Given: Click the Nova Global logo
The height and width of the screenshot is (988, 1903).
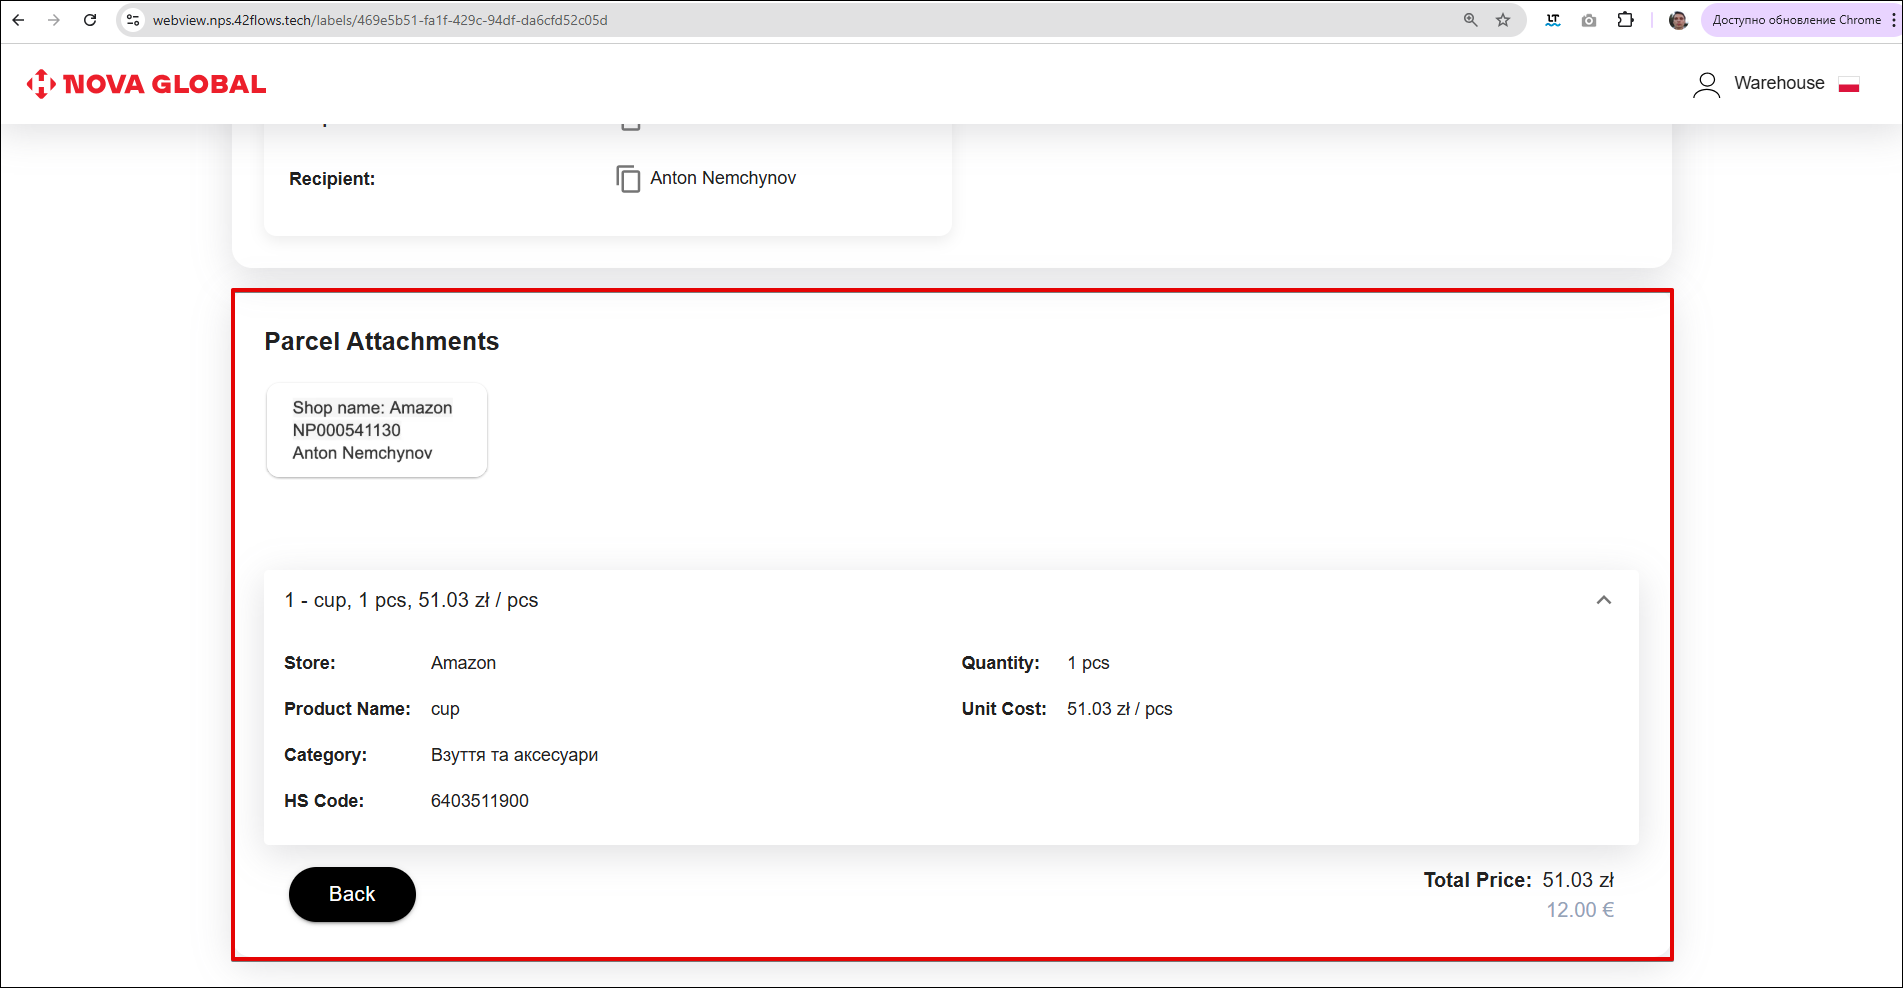Looking at the screenshot, I should (147, 84).
